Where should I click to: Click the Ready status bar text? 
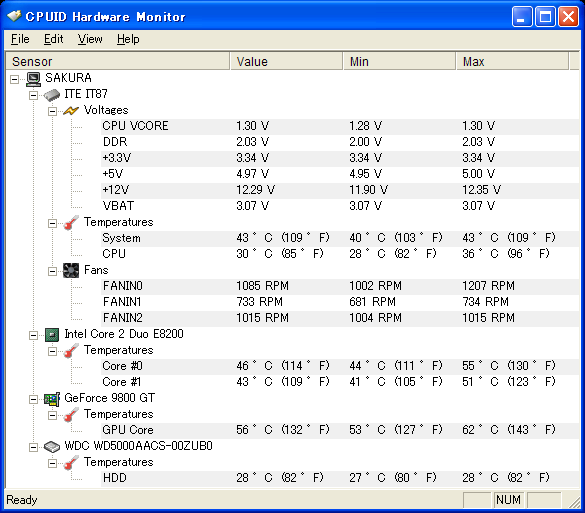[22, 500]
